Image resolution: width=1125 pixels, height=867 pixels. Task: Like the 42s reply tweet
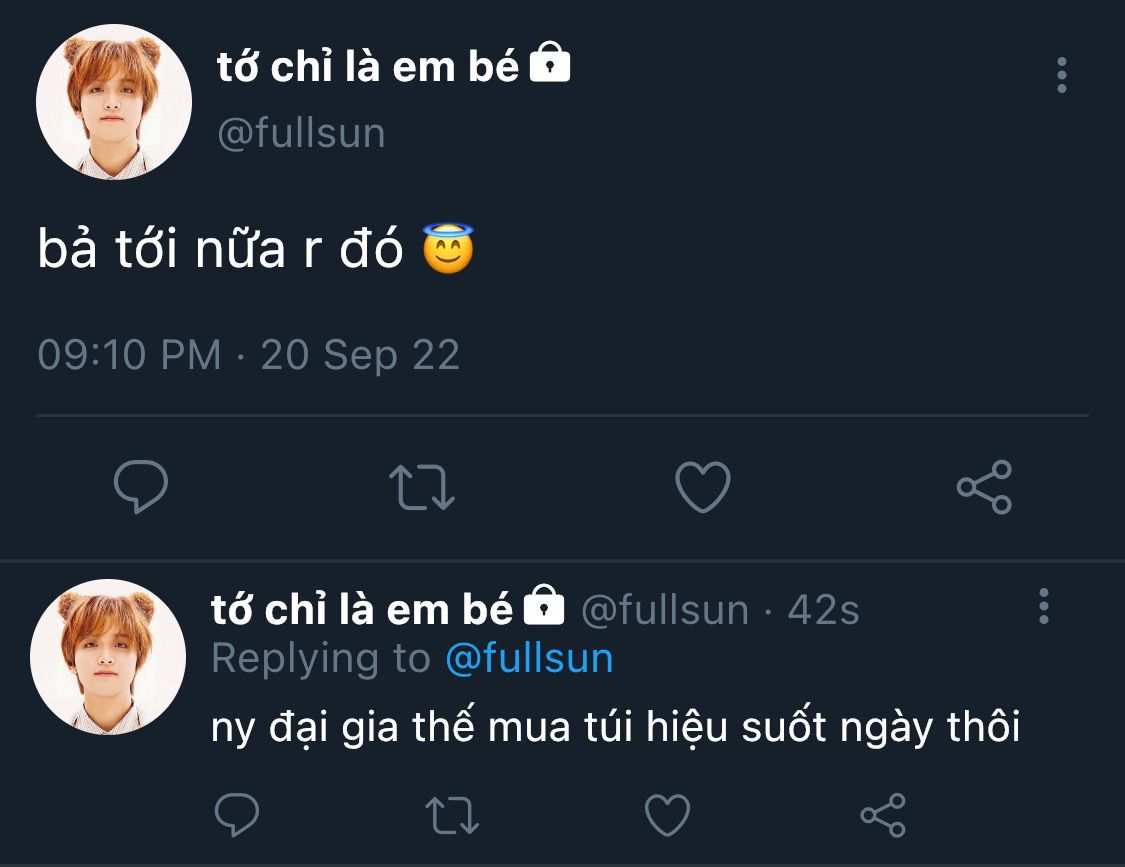tap(667, 815)
